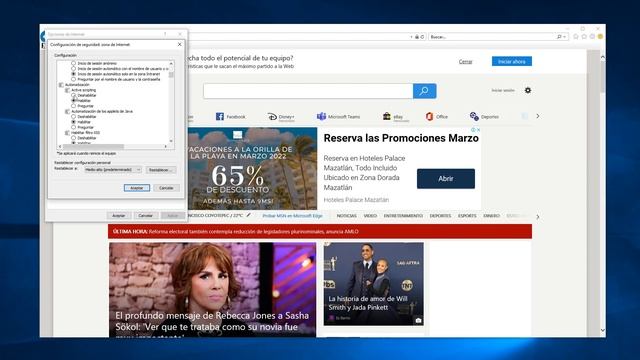Open the NOTICIAS tab

point(347,216)
